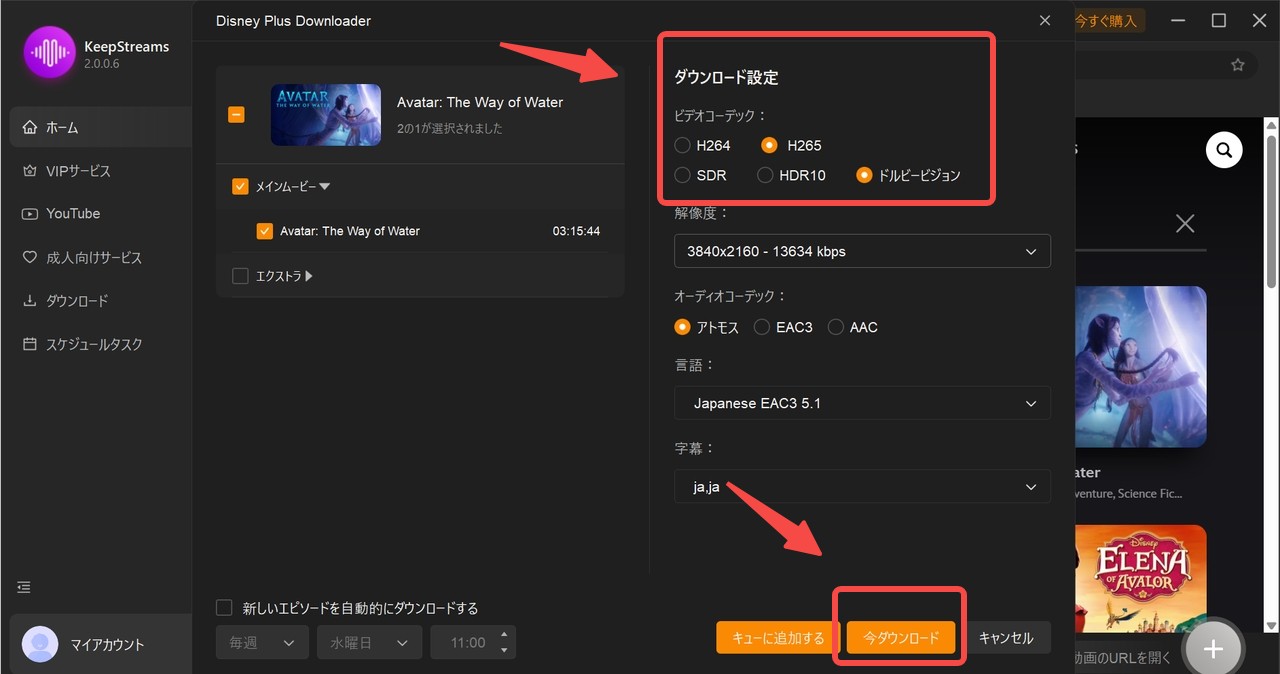Viewport: 1280px width, 674px height.
Task: Select the H264 video codec
Action: click(685, 145)
